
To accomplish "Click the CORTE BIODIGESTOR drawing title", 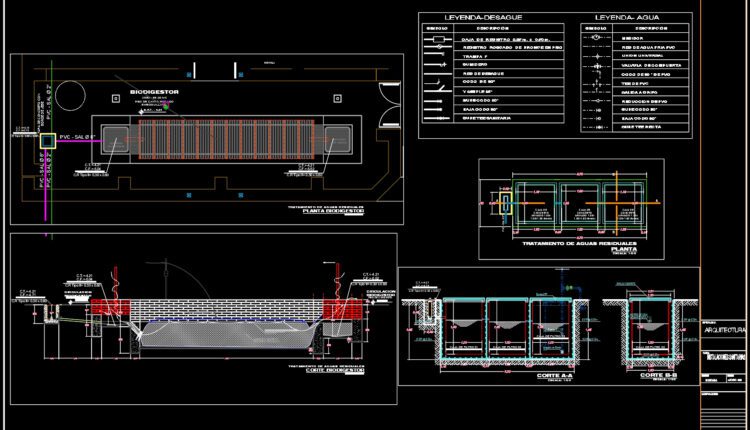I will click(x=335, y=370).
